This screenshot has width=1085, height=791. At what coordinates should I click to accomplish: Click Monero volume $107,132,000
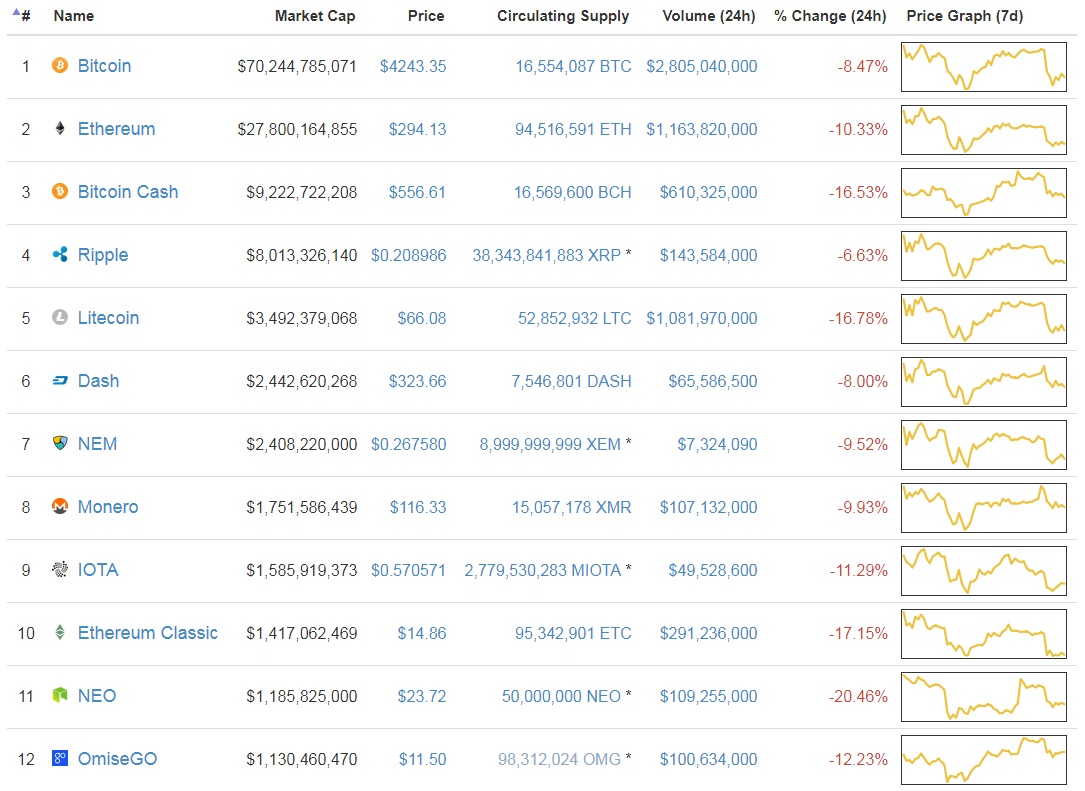(x=709, y=507)
